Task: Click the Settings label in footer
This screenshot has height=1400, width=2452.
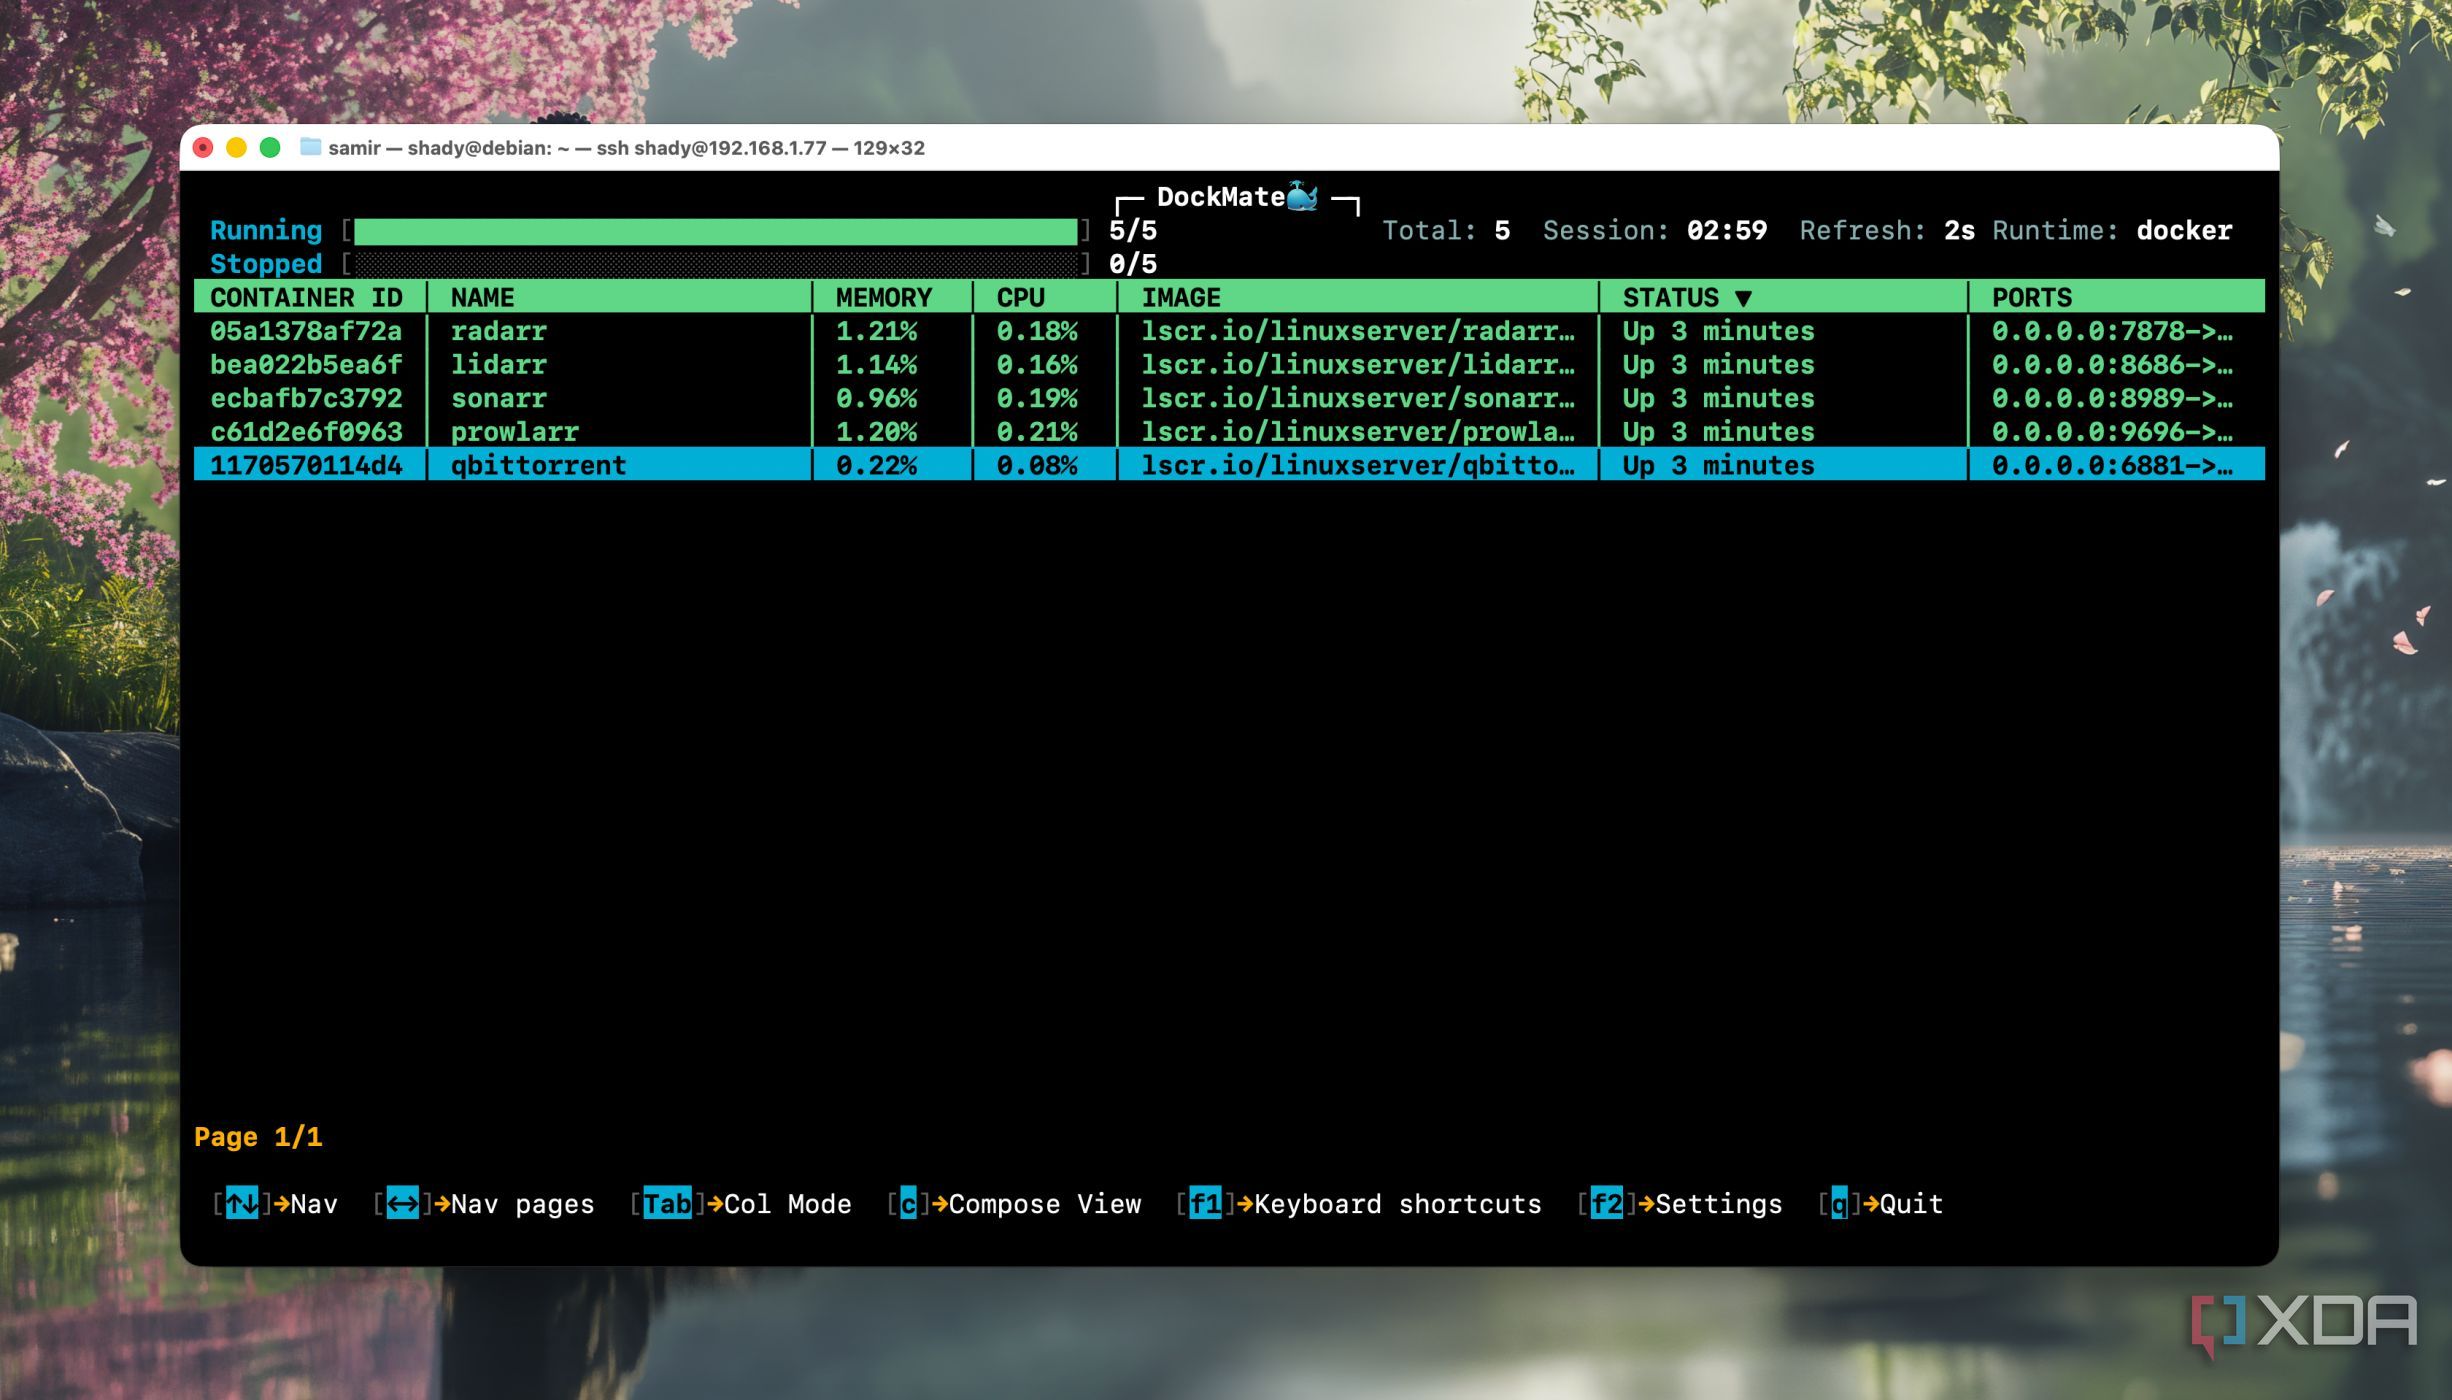Action: click(x=1719, y=1203)
